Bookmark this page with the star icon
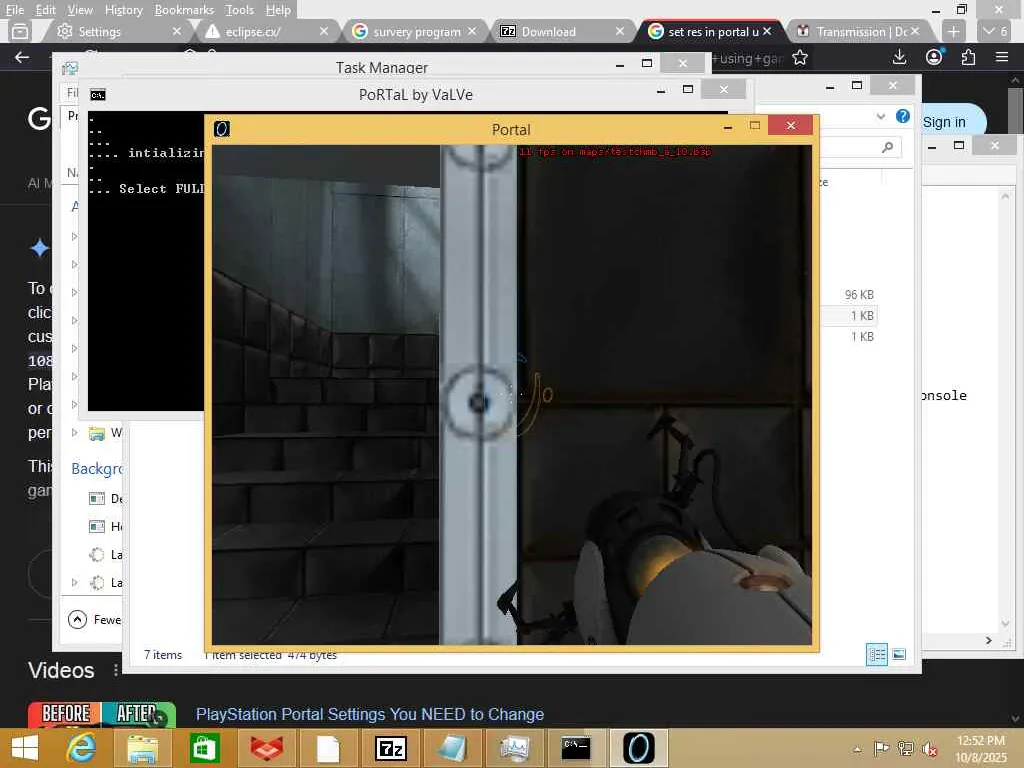 pyautogui.click(x=800, y=58)
